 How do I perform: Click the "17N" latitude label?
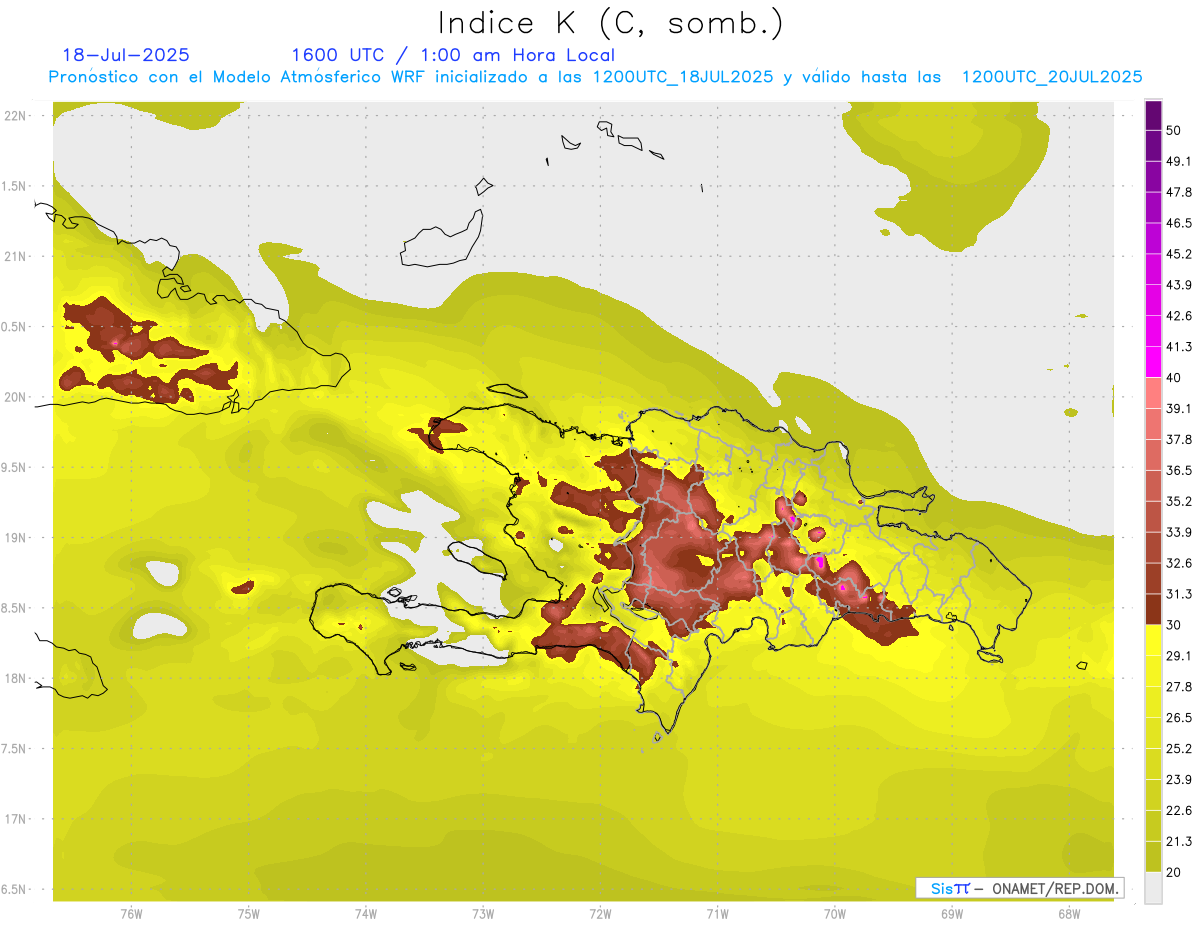click(x=16, y=819)
